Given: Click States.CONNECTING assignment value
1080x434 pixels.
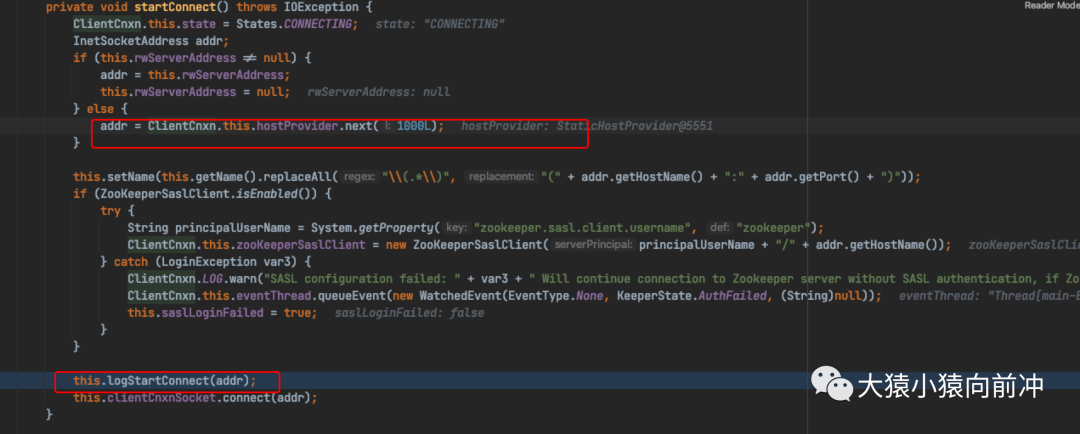Looking at the screenshot, I should point(295,24).
